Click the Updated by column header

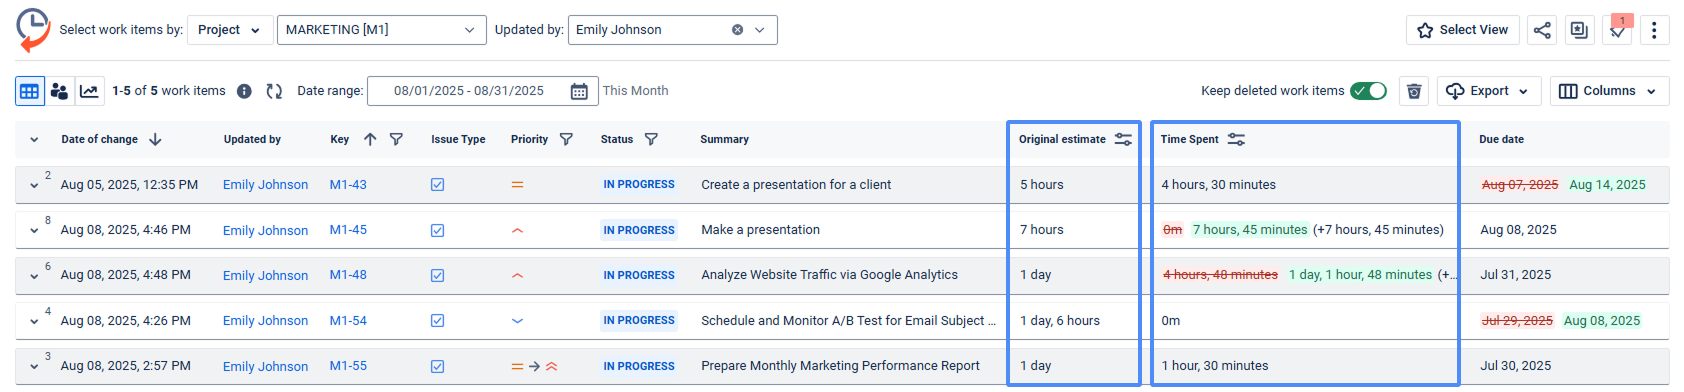click(252, 139)
